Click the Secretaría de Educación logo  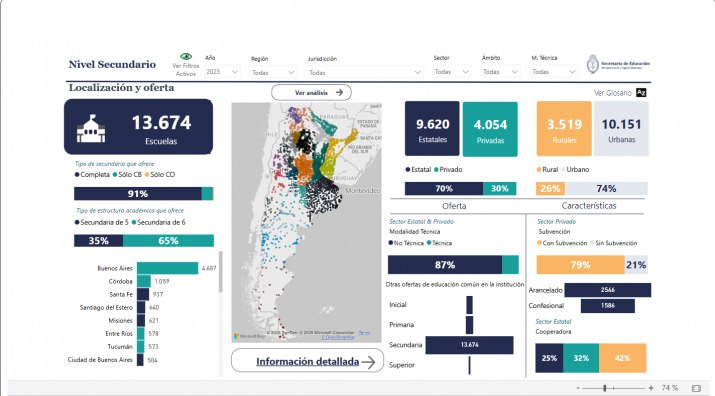[x=618, y=64]
